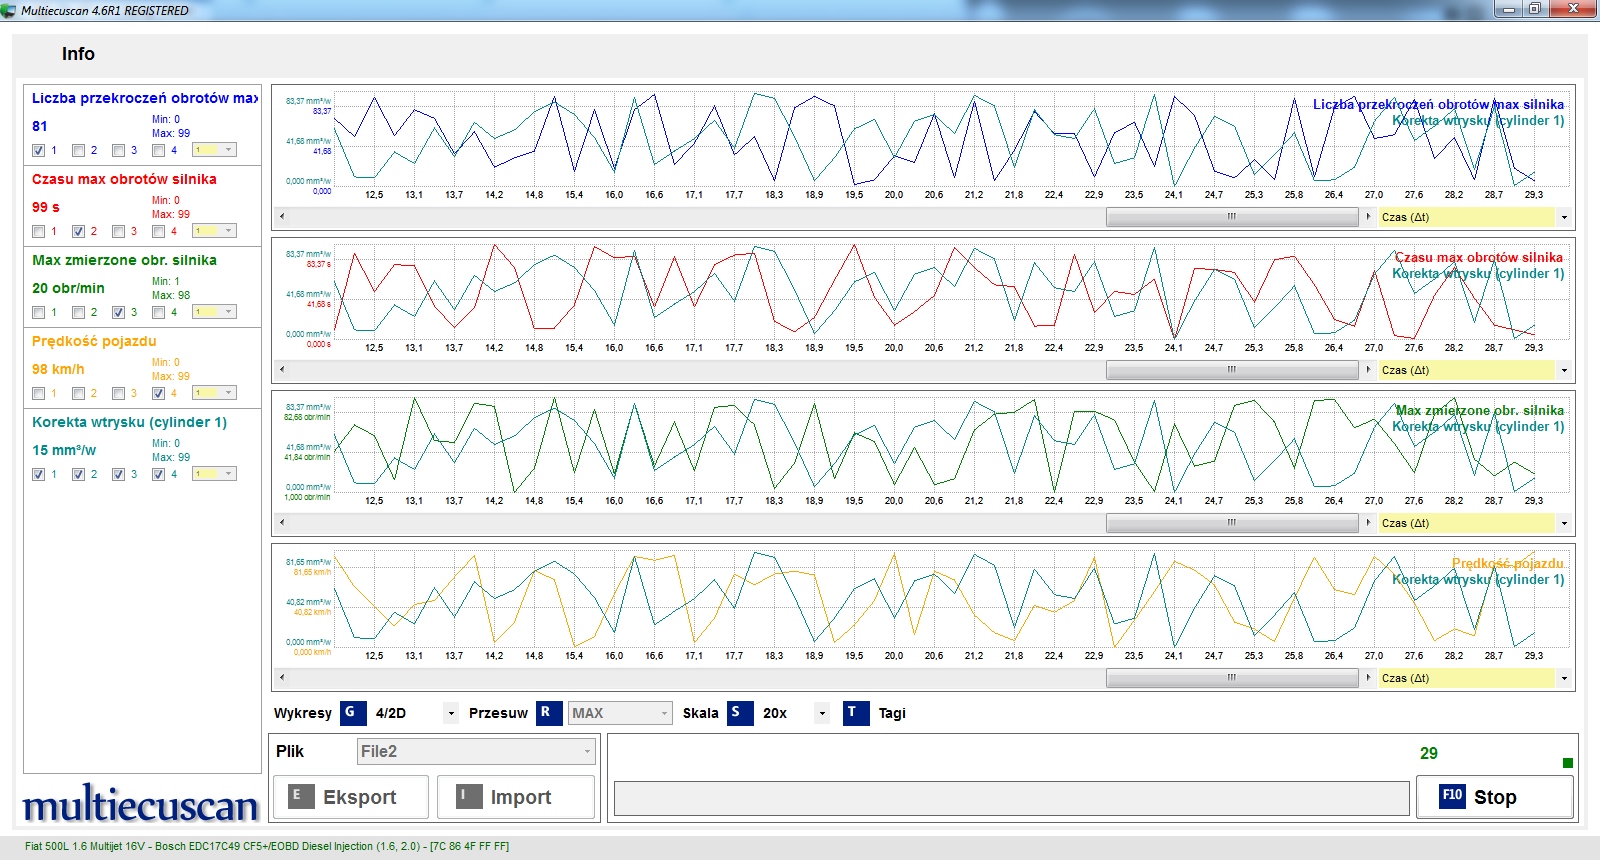Toggle graph 1 checkbox for Liczba przekroczeń
This screenshot has height=860, width=1600.
pos(39,151)
